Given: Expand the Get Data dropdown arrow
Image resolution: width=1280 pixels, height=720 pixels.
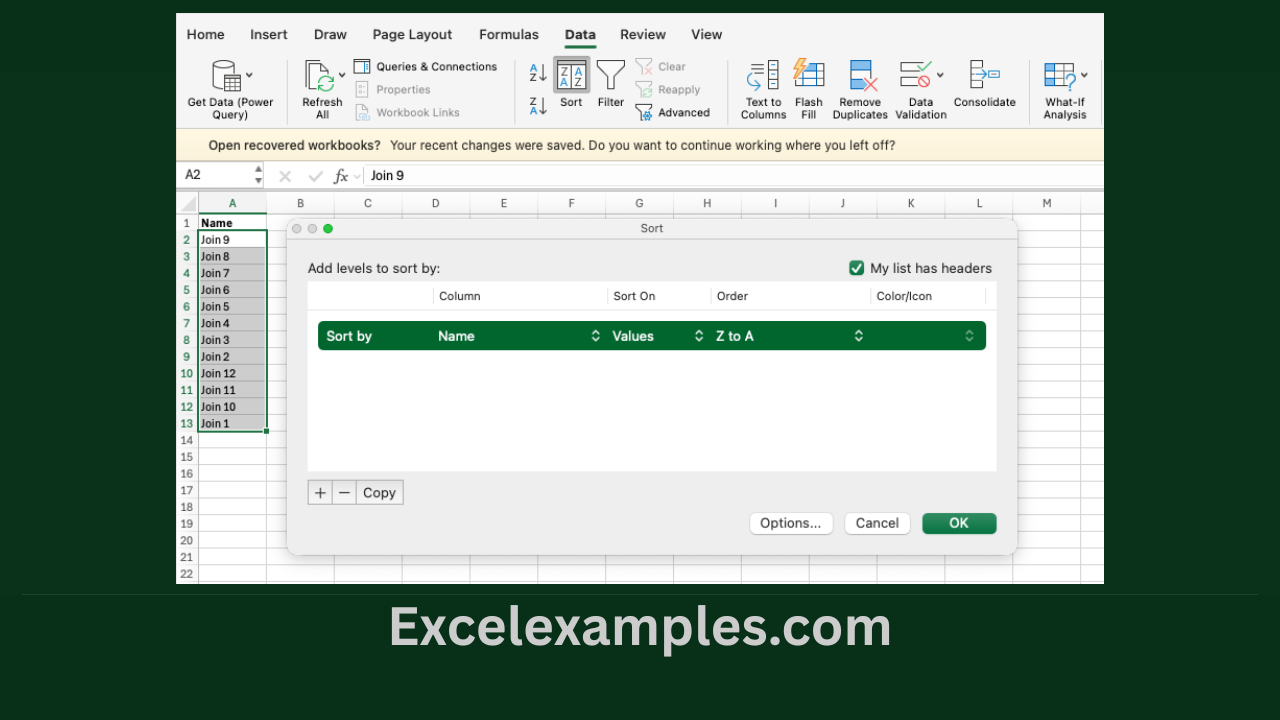Looking at the screenshot, I should pos(249,75).
